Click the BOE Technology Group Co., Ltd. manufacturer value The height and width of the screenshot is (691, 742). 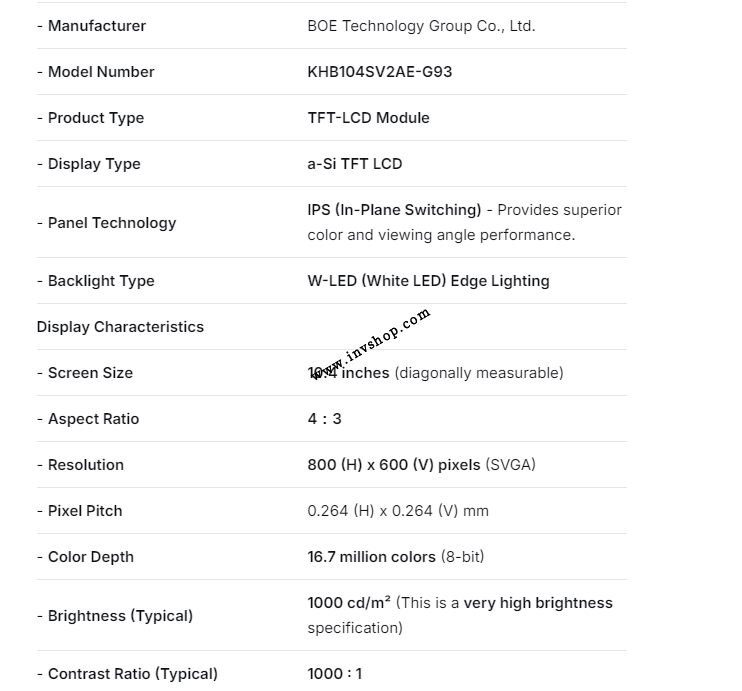(x=421, y=26)
